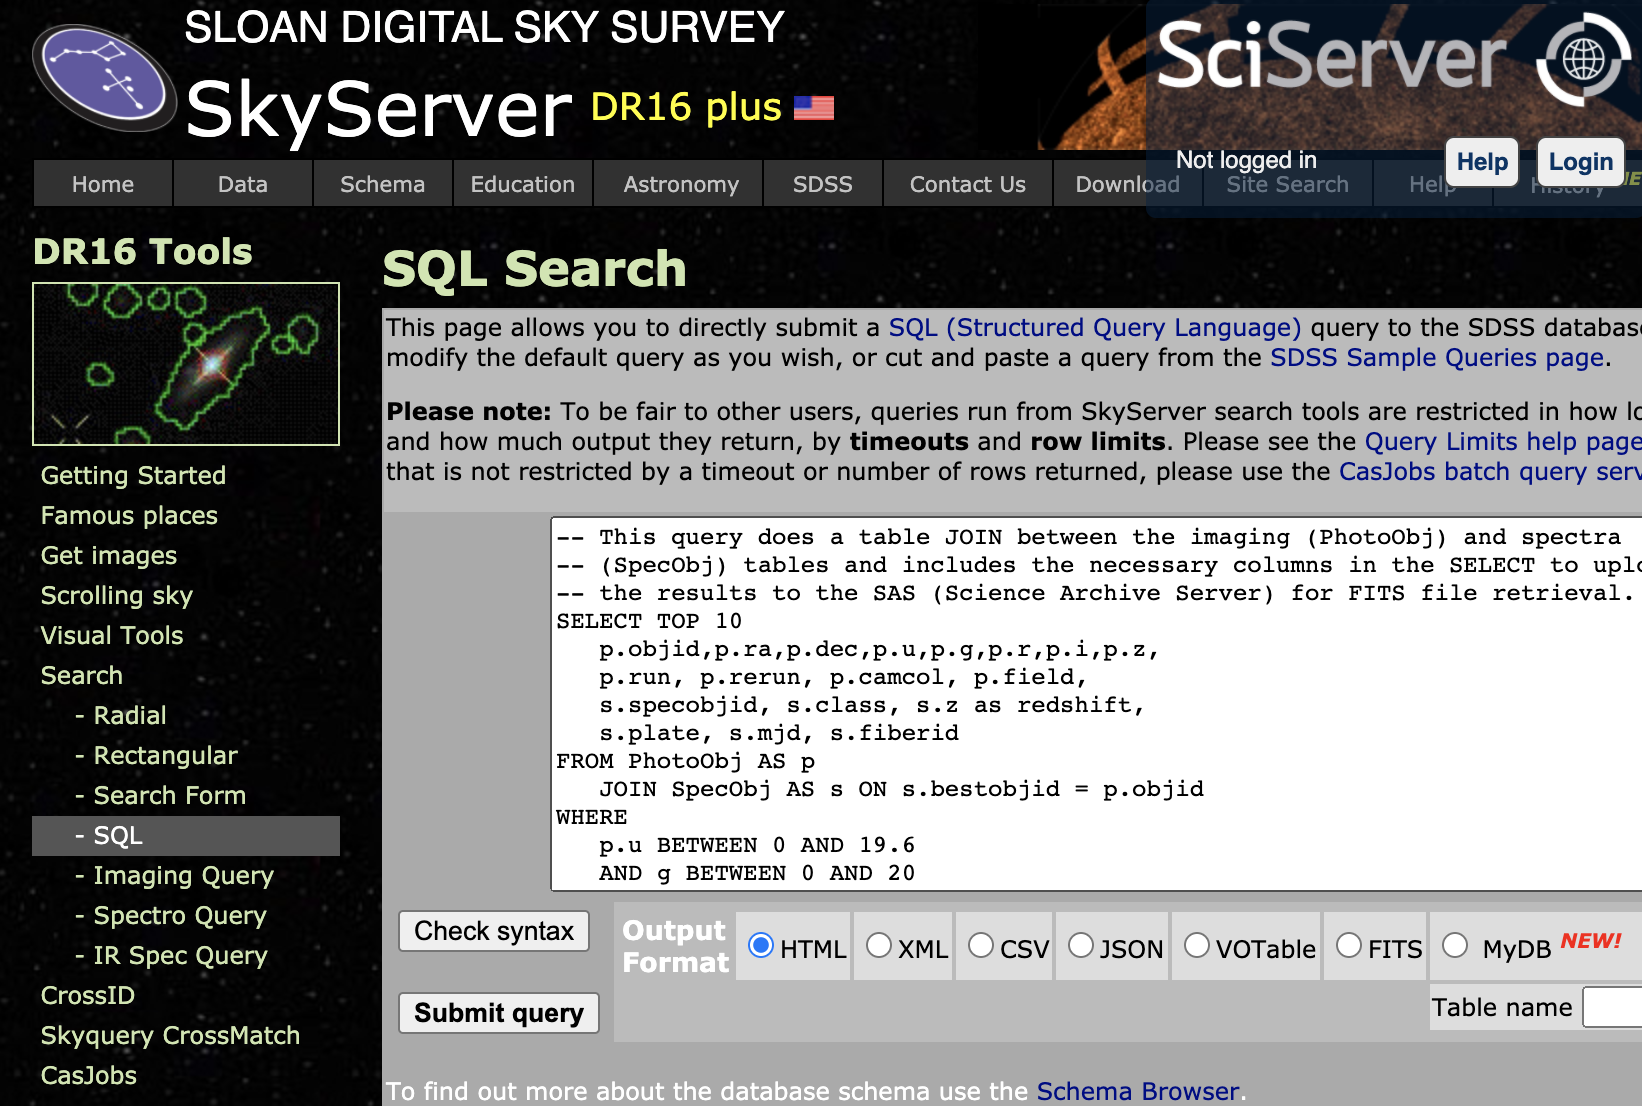Image resolution: width=1642 pixels, height=1106 pixels.
Task: Click the SciServer Login button
Action: [x=1580, y=162]
